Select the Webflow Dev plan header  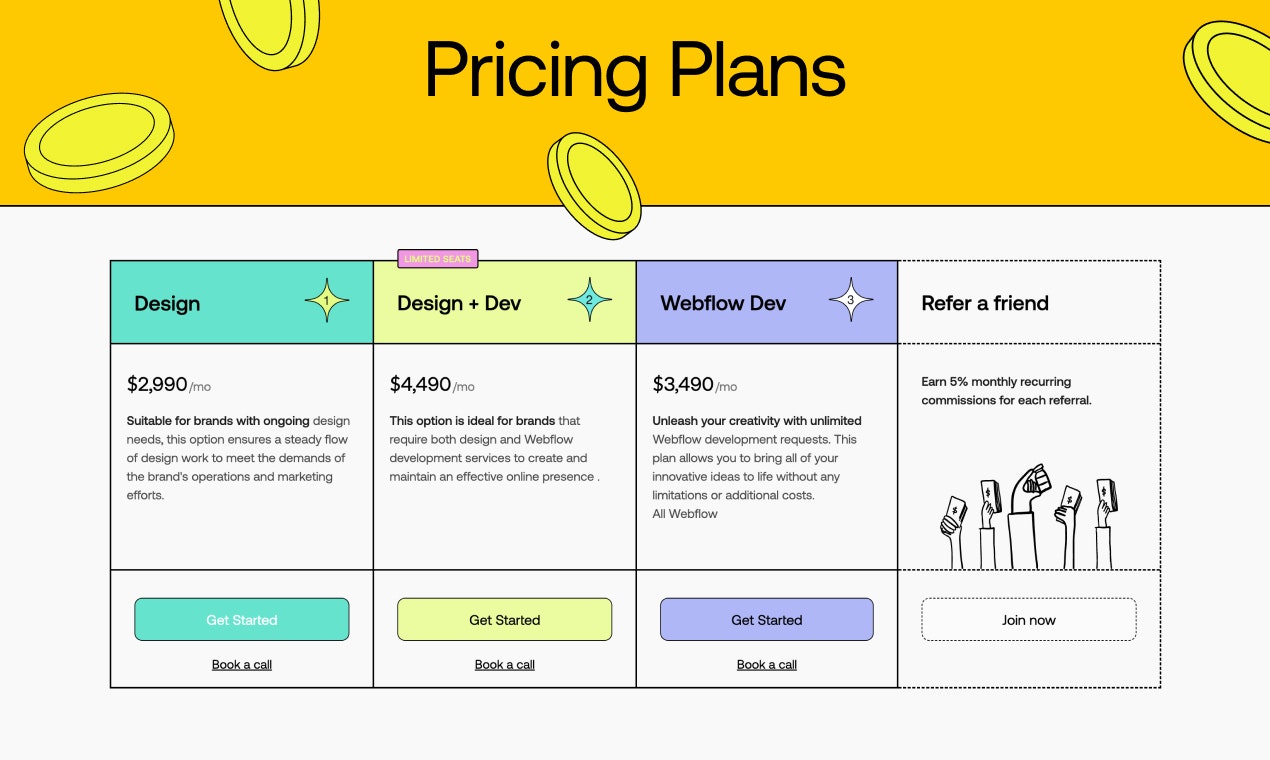[767, 302]
